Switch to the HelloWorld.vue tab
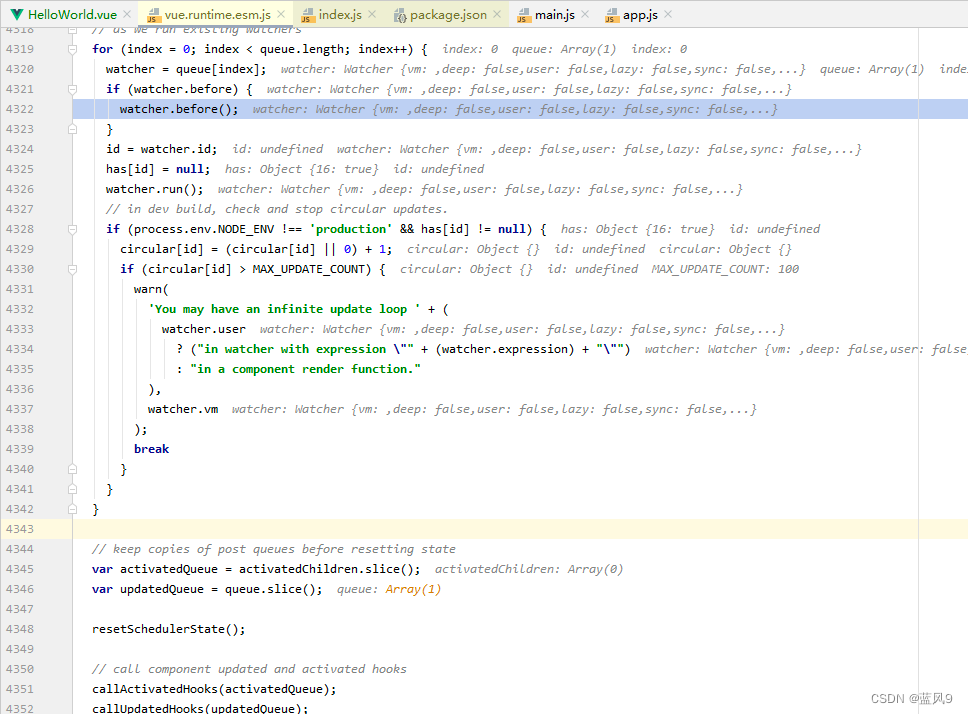Viewport: 968px width, 714px height. [x=70, y=15]
